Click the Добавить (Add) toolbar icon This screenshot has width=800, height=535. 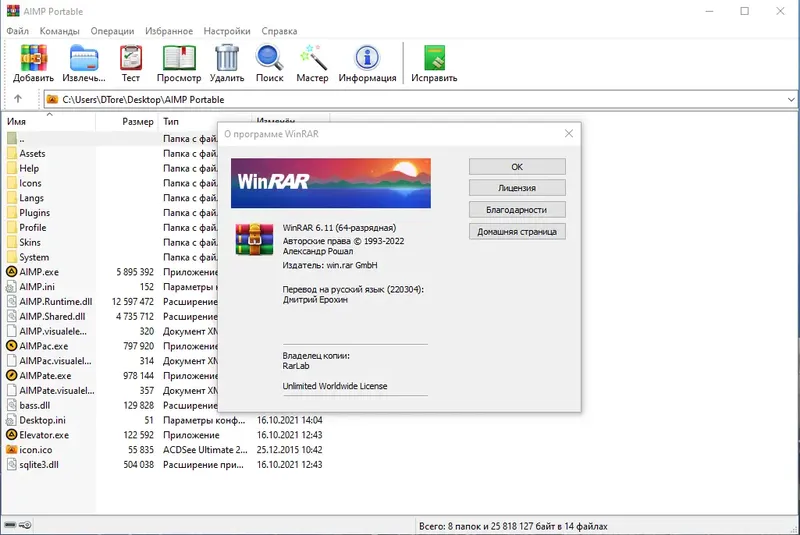(x=34, y=58)
